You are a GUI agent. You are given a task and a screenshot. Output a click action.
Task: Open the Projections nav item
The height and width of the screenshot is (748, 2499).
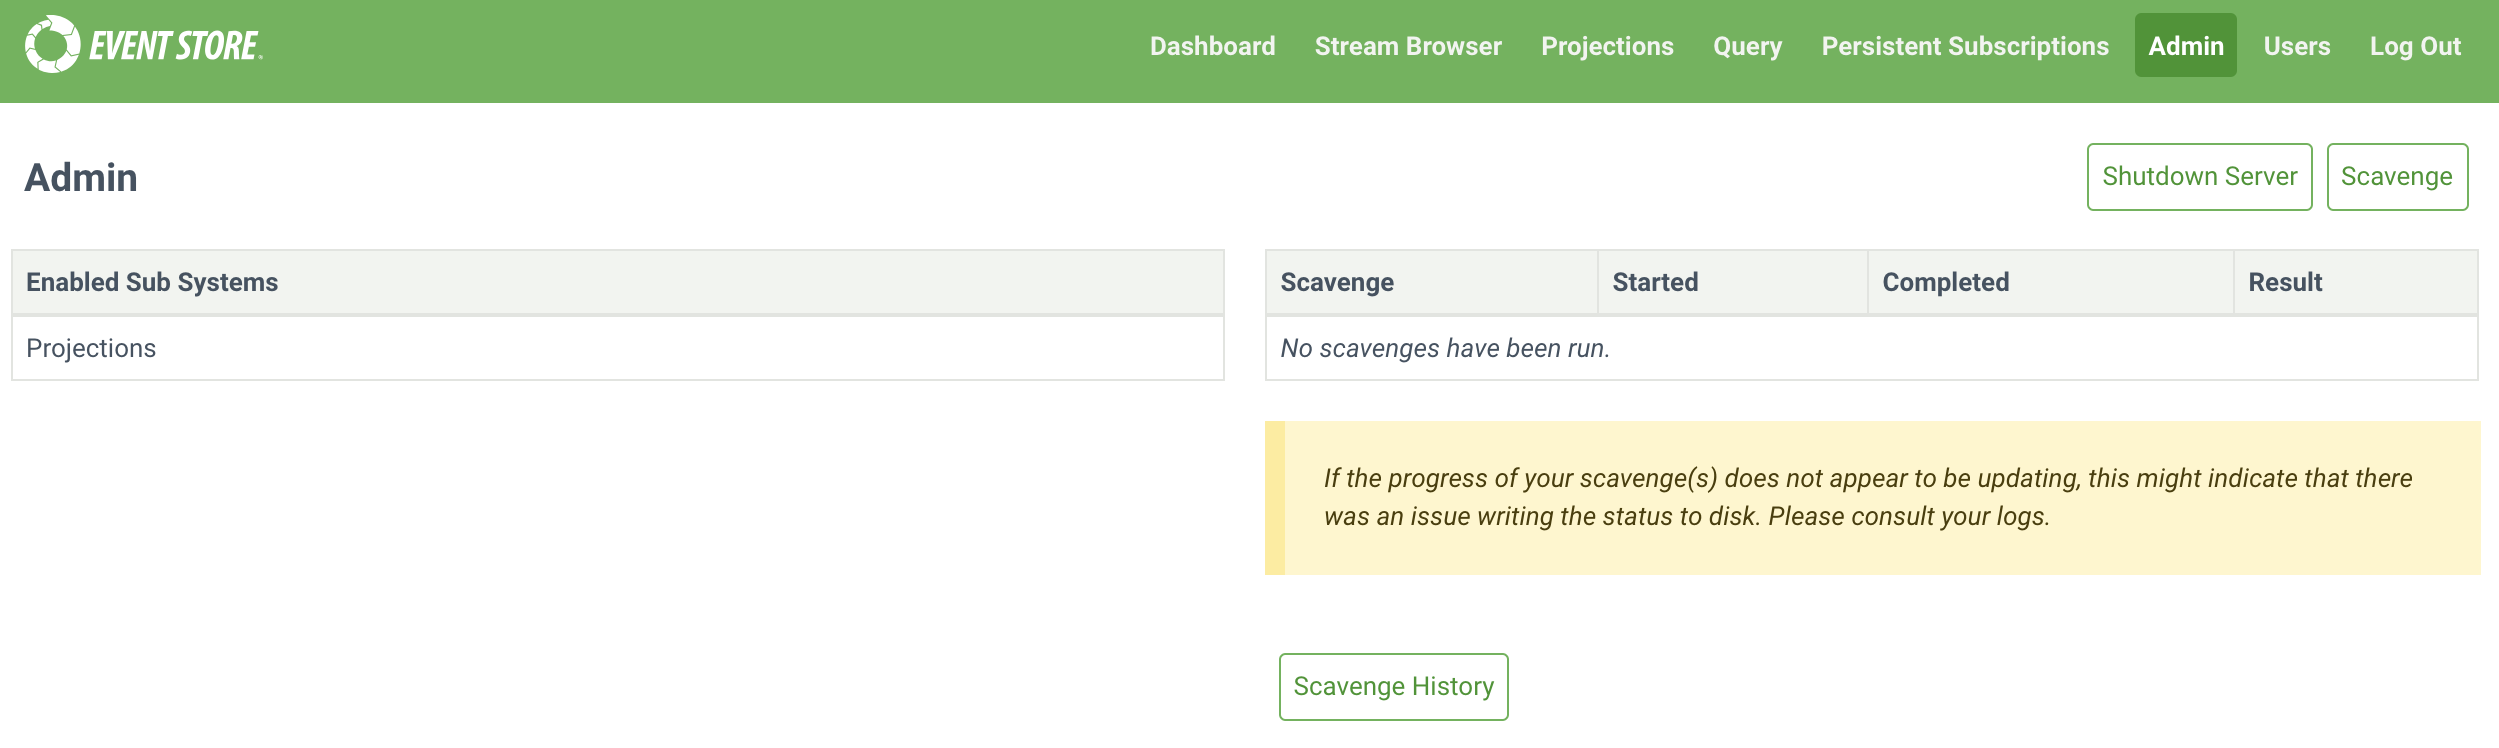point(1606,46)
